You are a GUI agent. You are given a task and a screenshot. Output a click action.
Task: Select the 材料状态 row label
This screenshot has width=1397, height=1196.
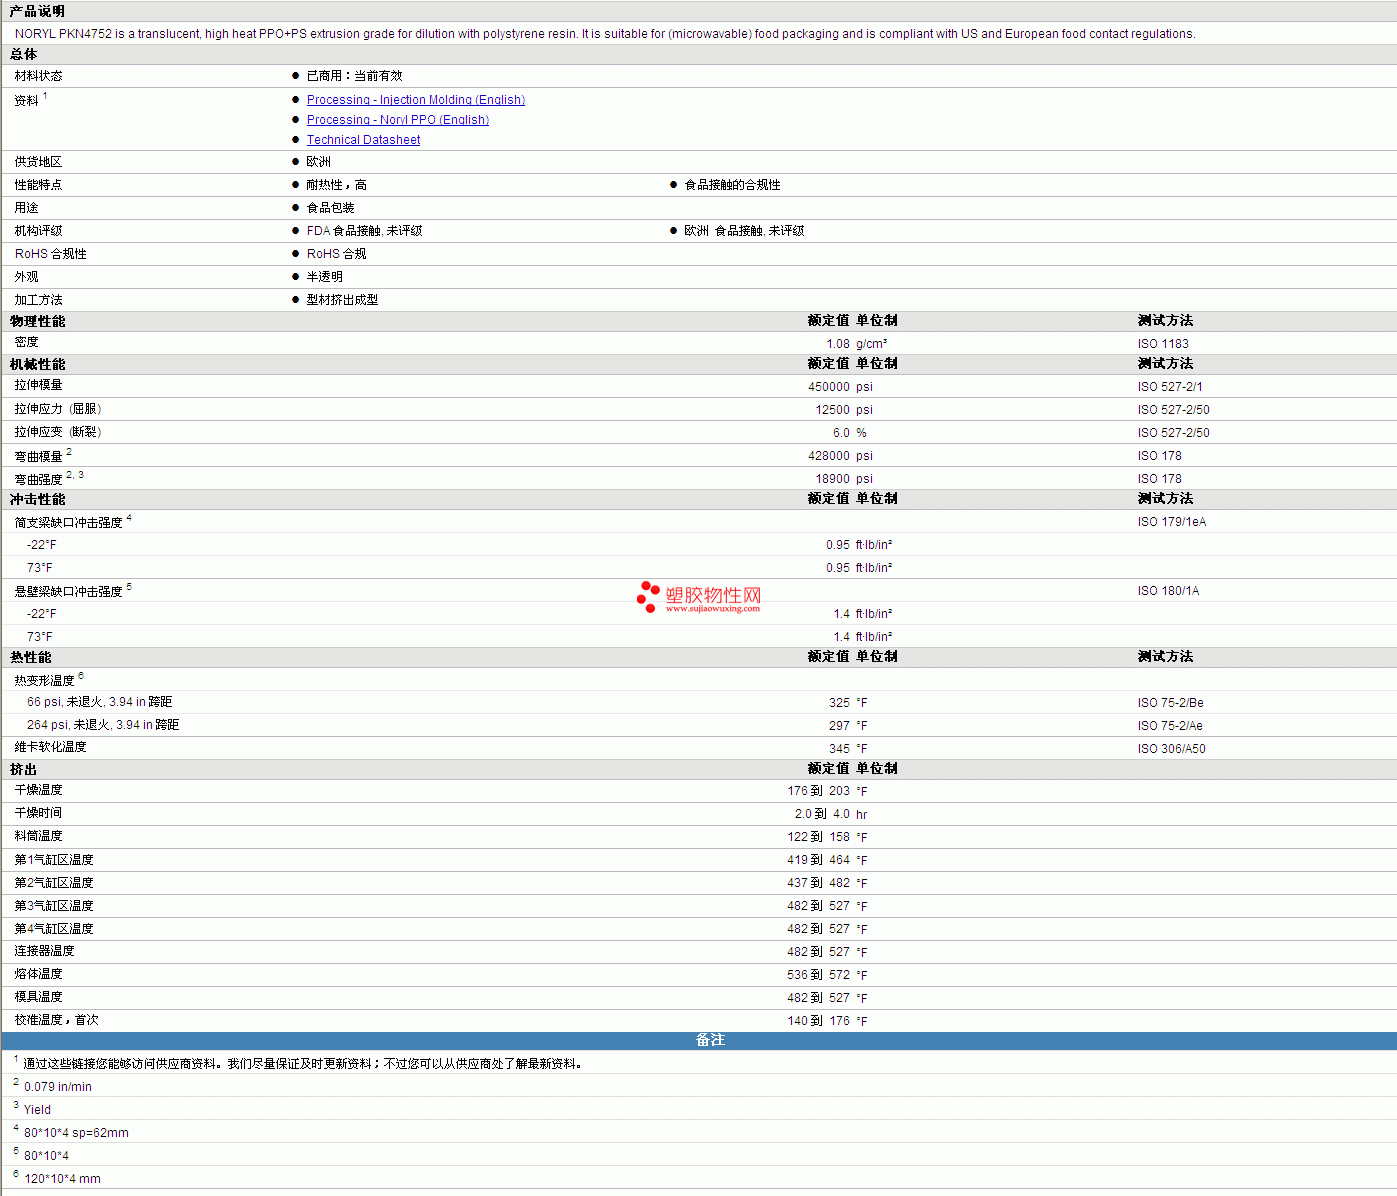tap(38, 76)
